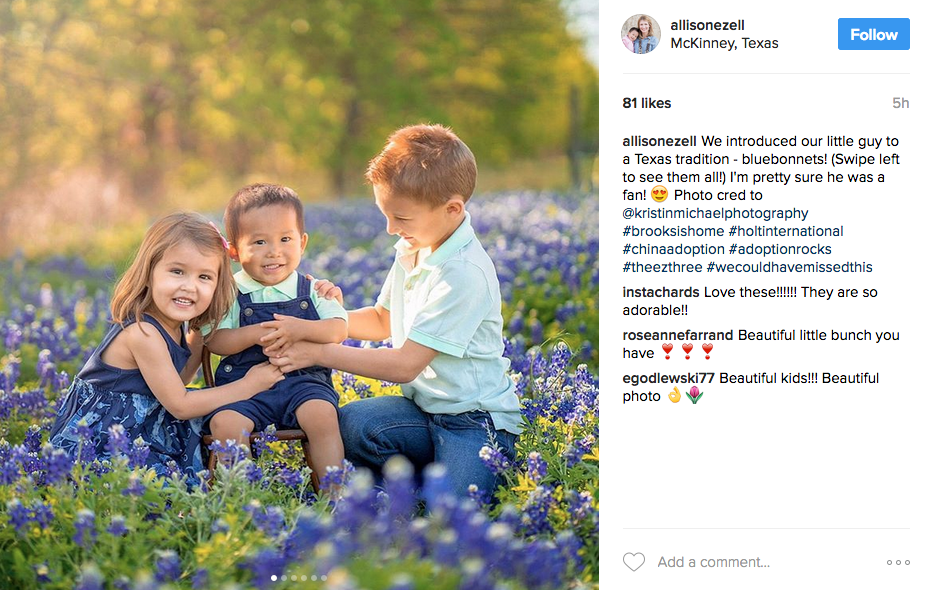Visit roseannefarrand commenter profile

coord(678,335)
